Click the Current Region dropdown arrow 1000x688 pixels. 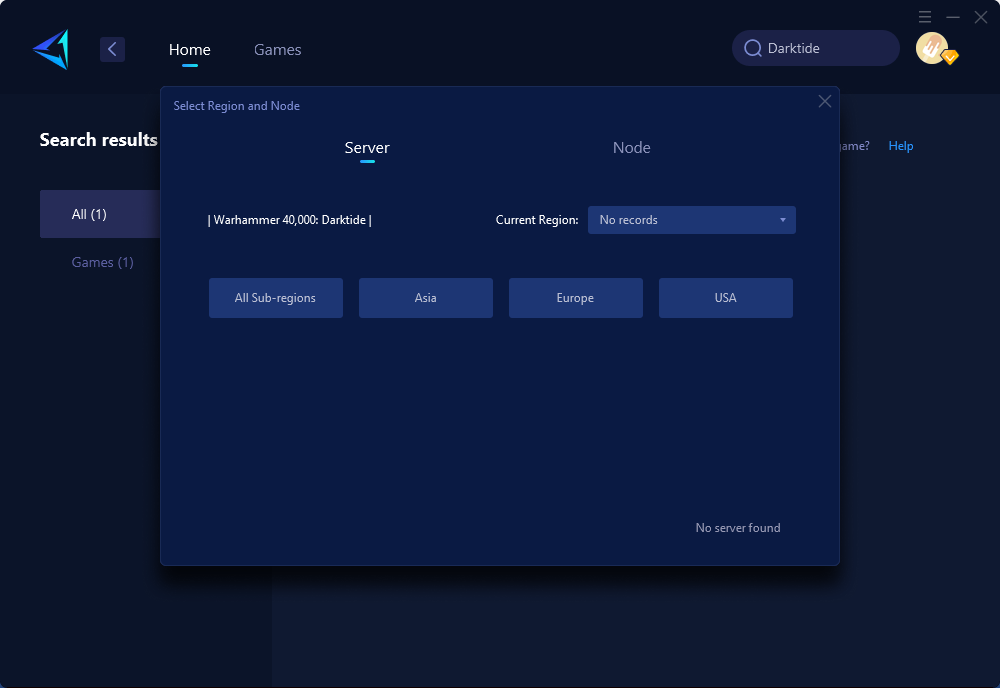tap(783, 220)
